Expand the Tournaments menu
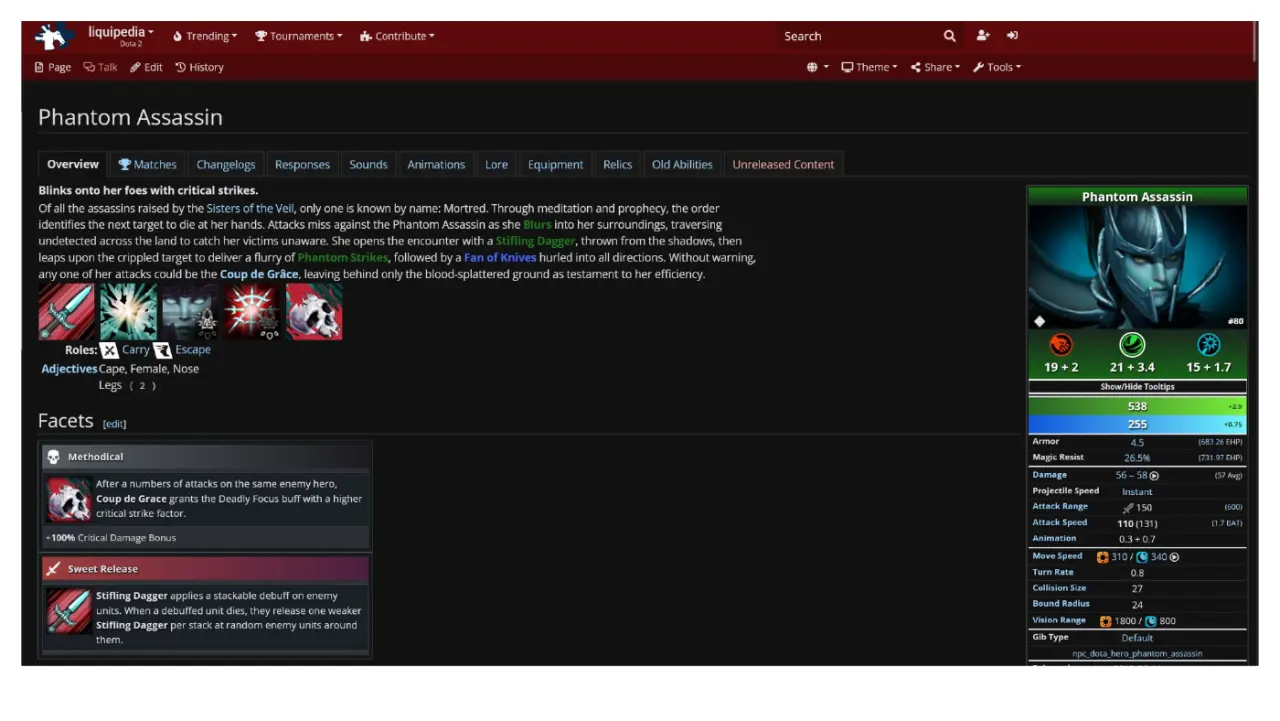 click(299, 36)
